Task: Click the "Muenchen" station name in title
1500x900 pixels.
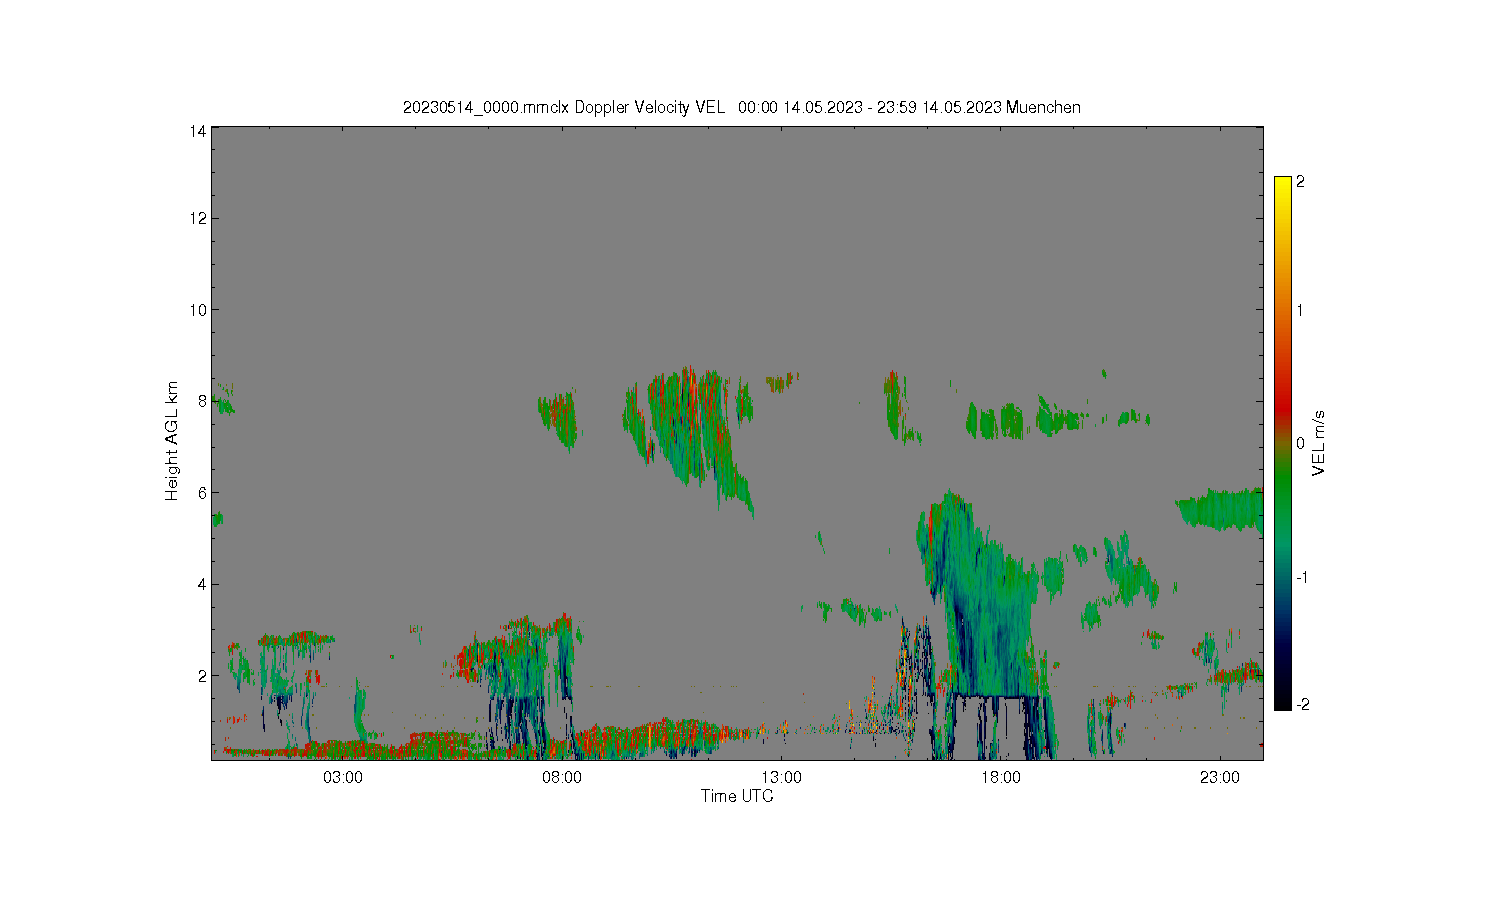Action: [x=1043, y=107]
